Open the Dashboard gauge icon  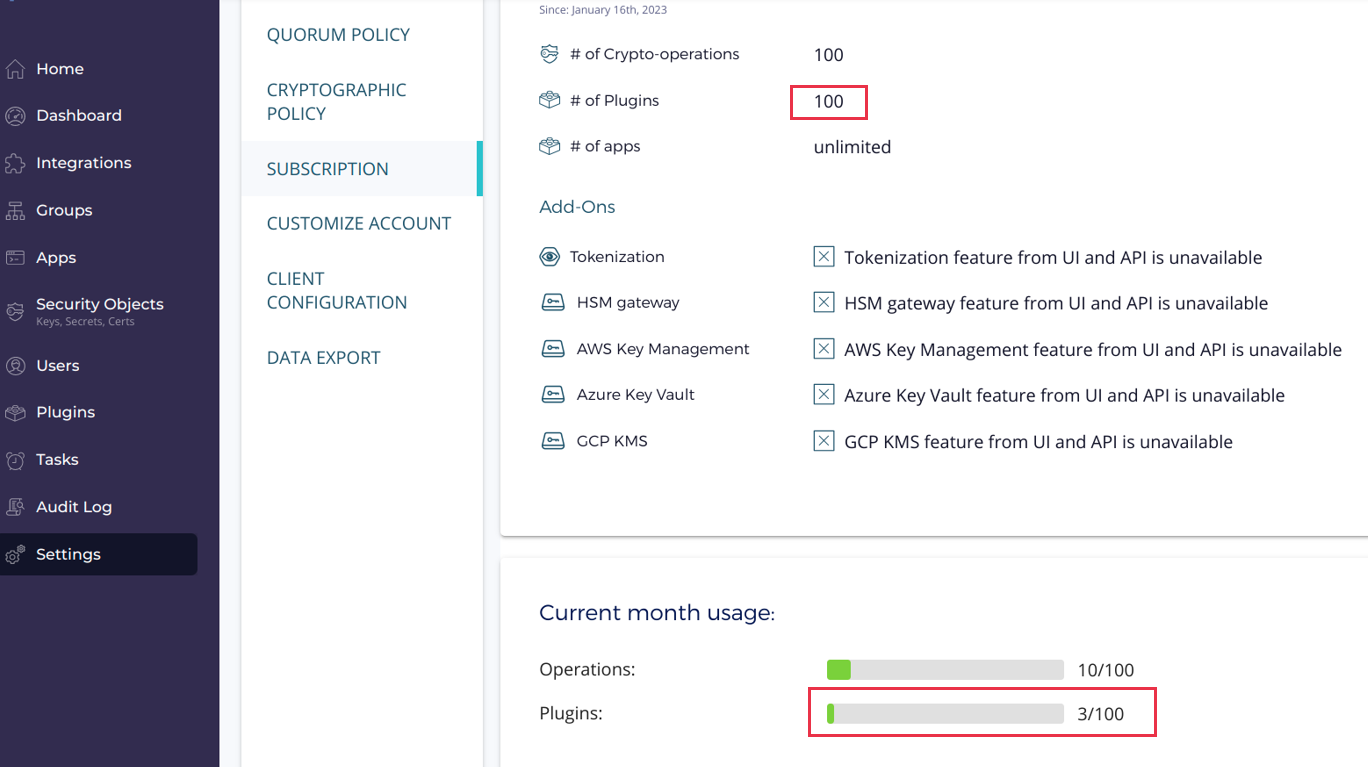pos(15,116)
